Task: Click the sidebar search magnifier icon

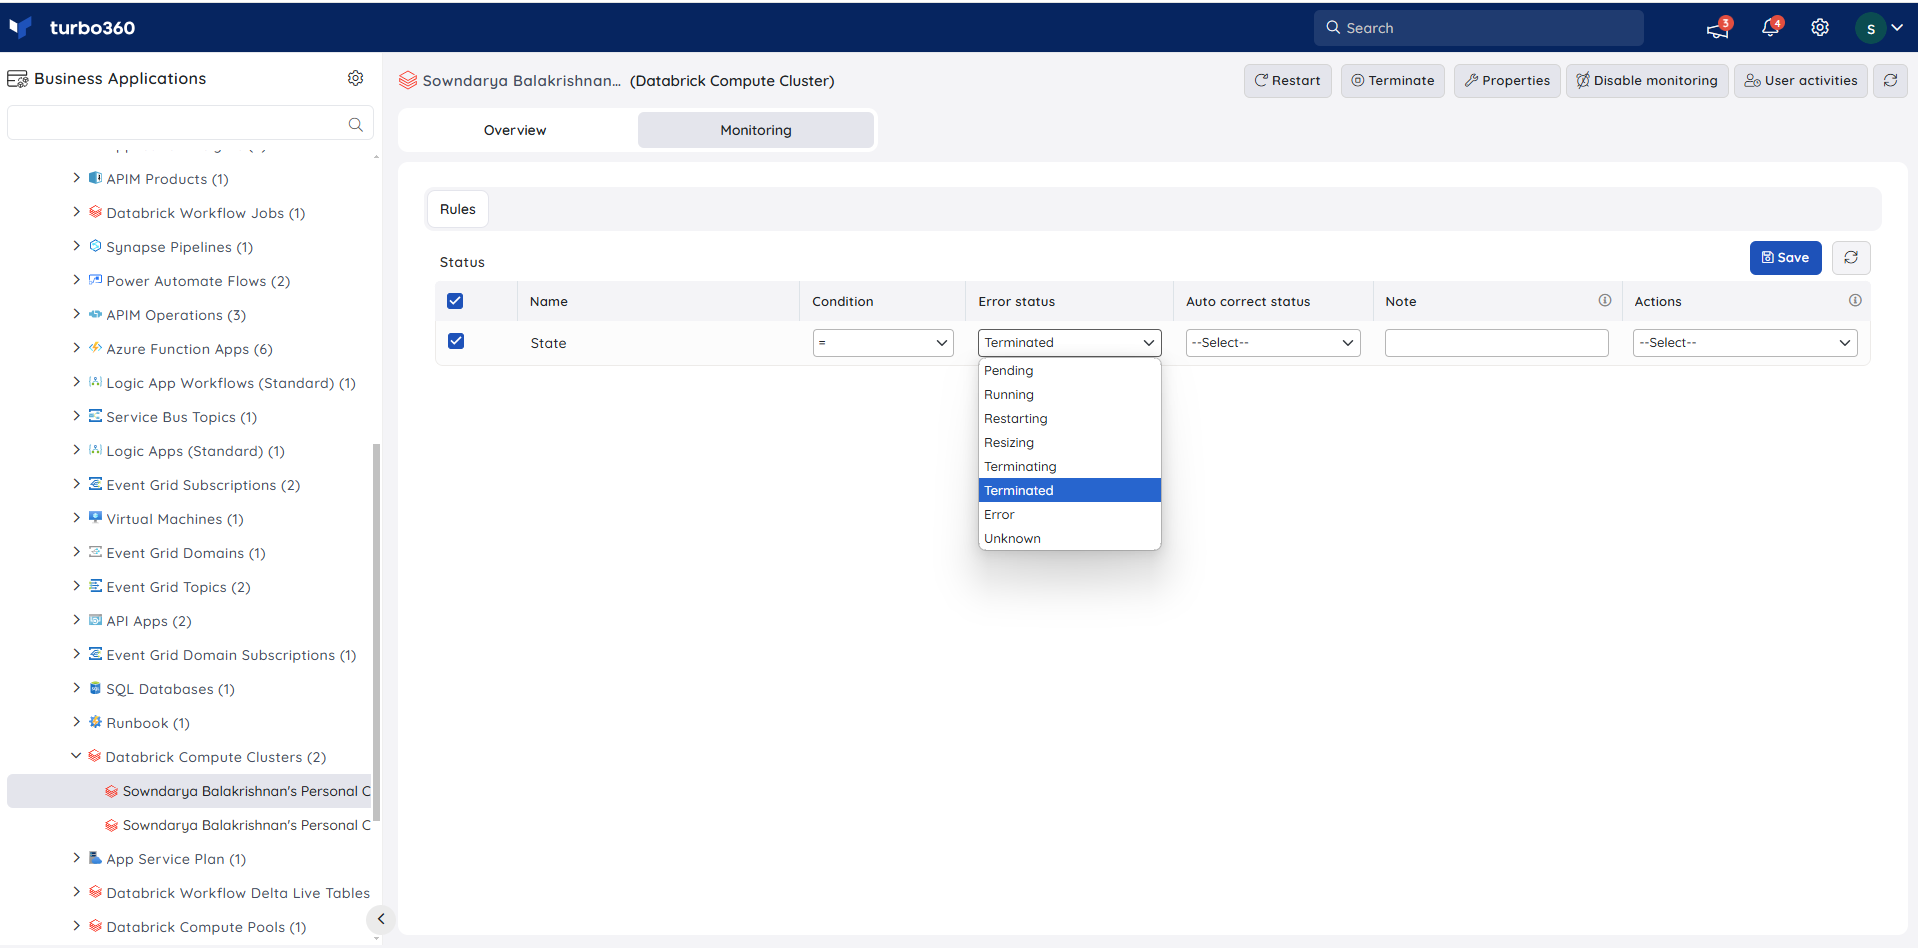Action: tap(355, 124)
